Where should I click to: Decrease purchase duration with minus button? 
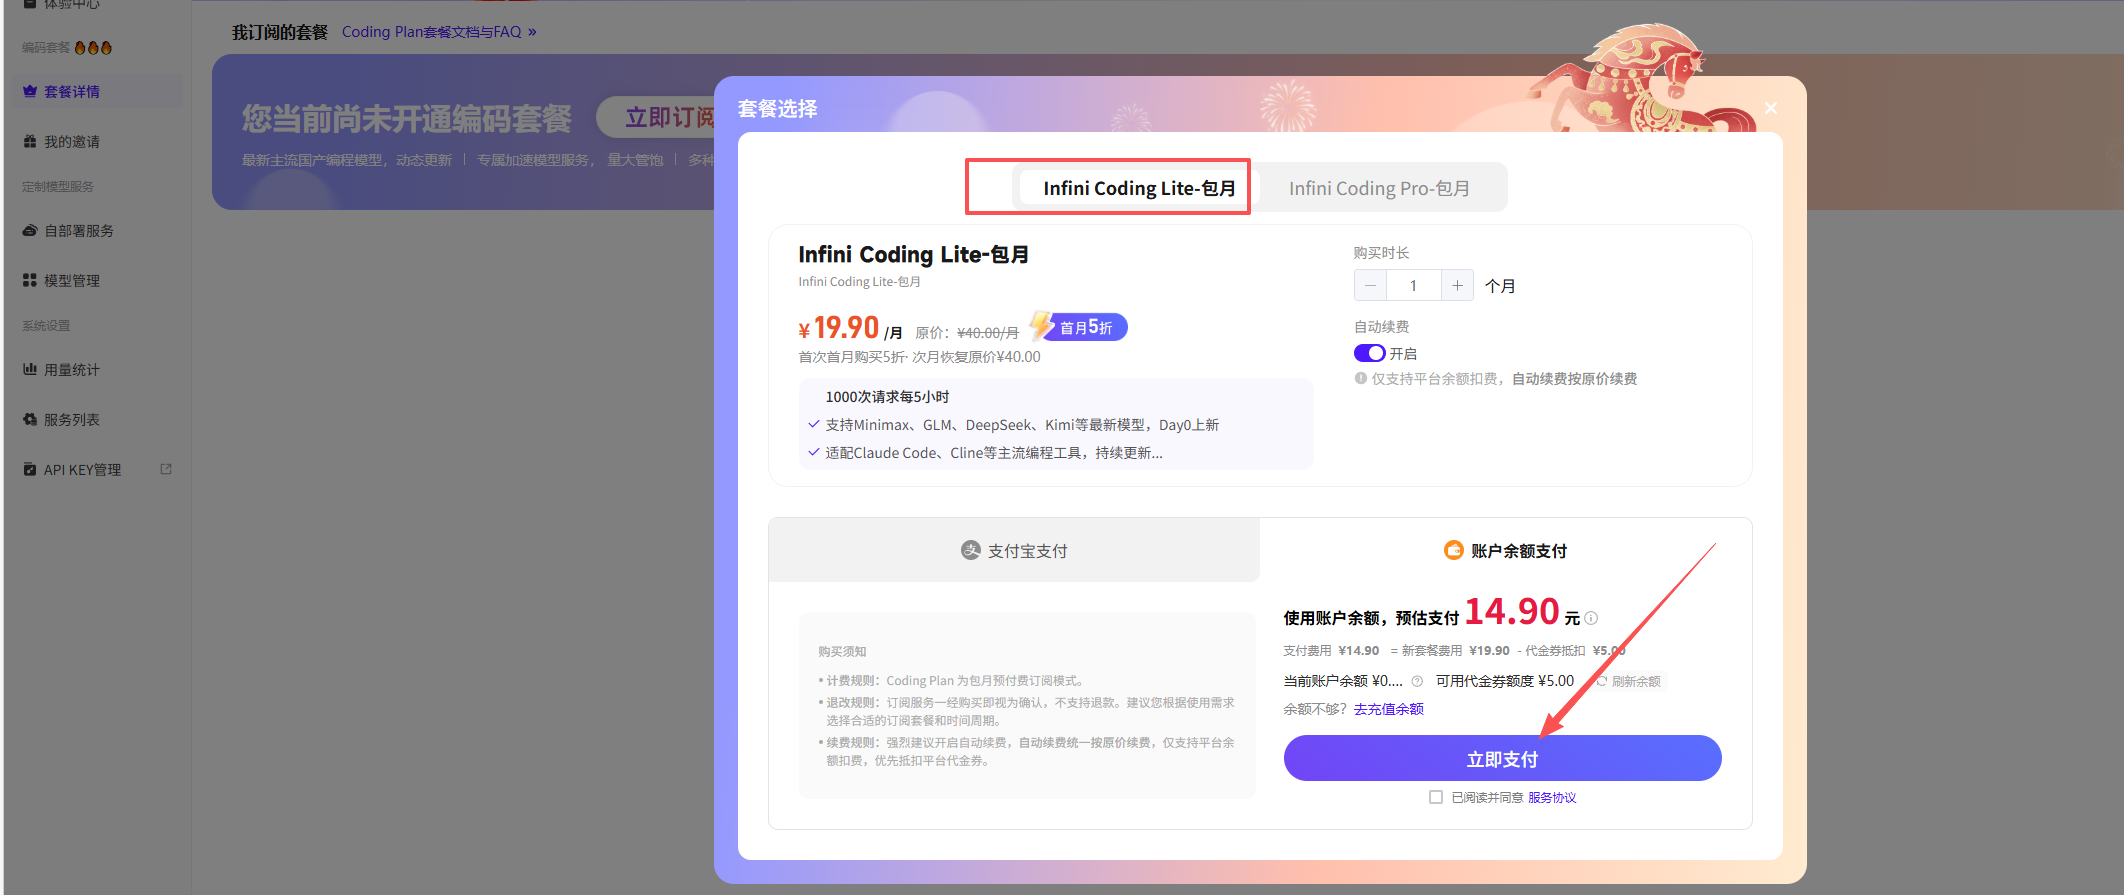coord(1370,285)
